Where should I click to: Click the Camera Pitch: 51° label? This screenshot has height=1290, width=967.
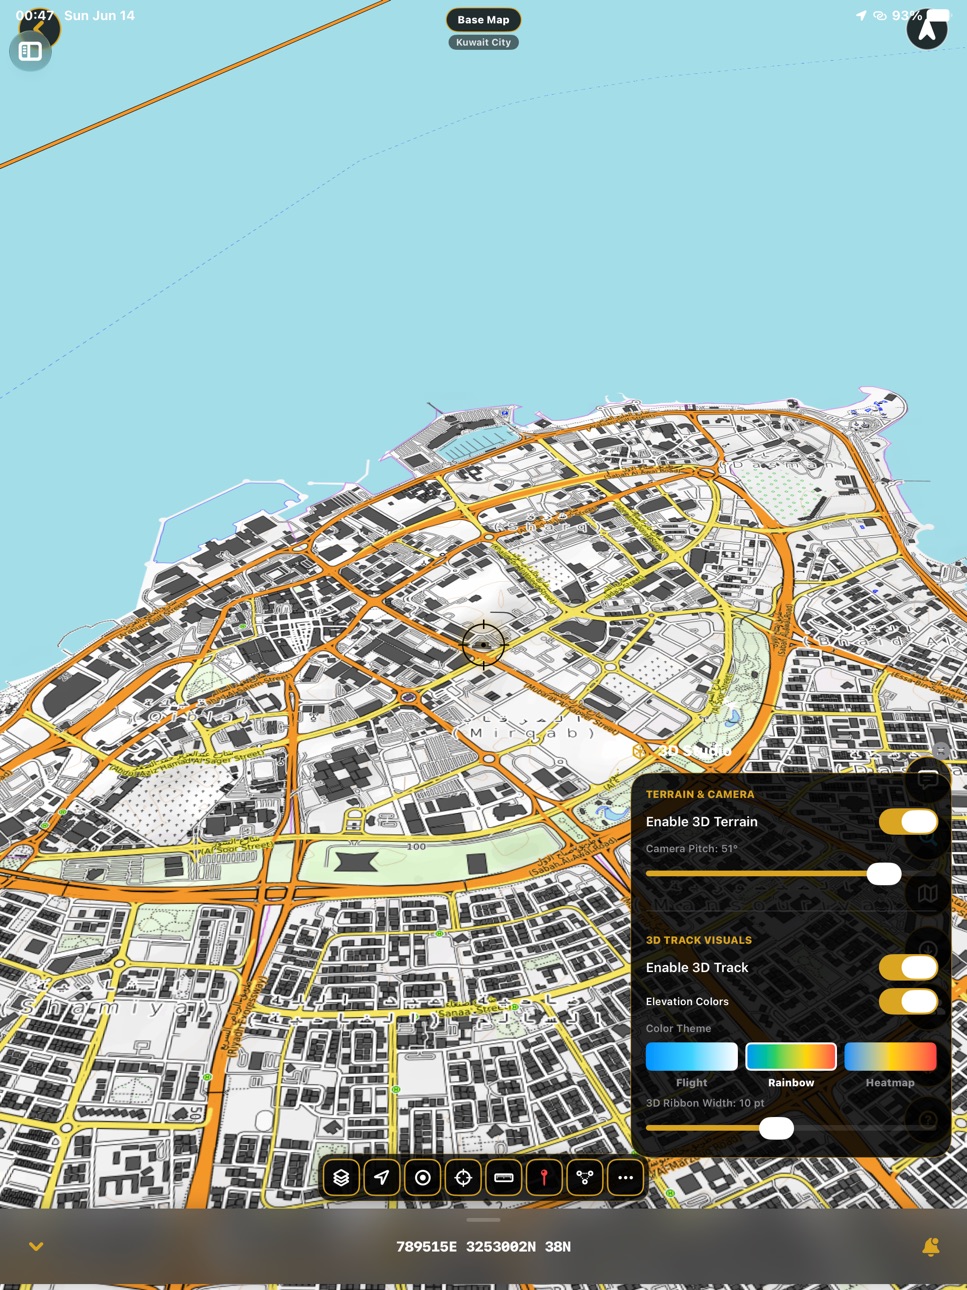[692, 849]
